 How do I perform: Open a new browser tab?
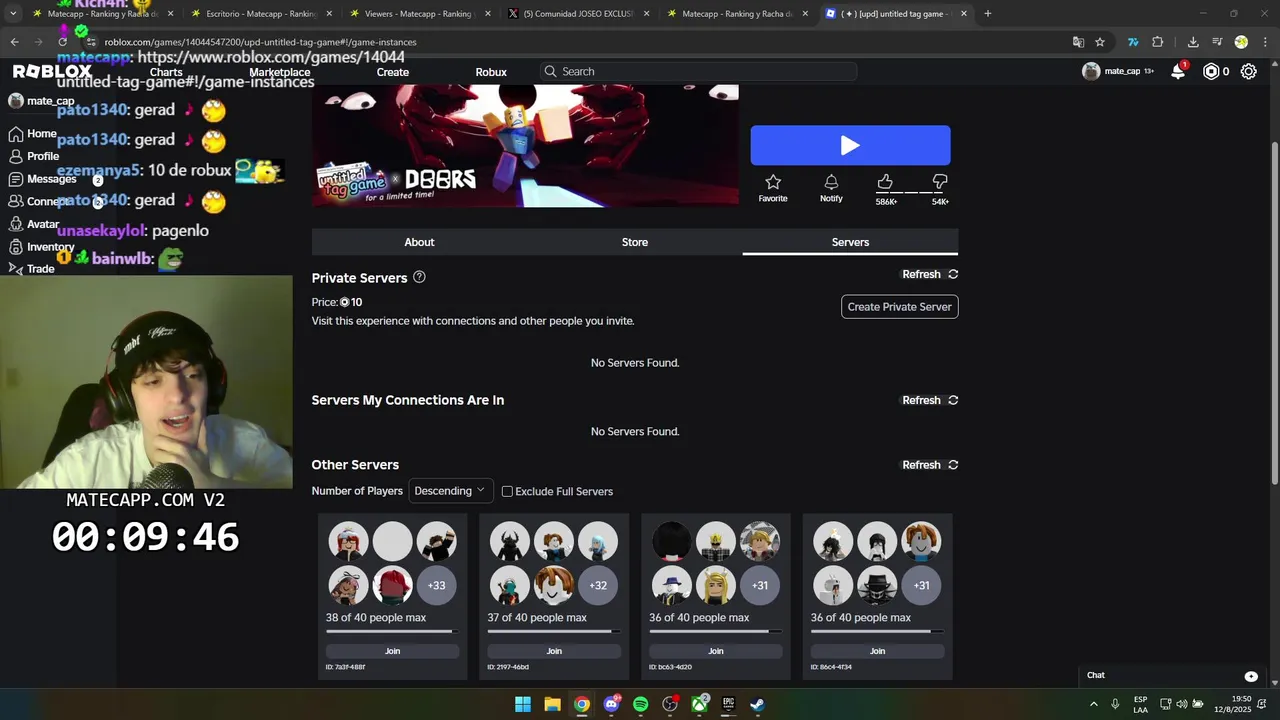tap(988, 14)
